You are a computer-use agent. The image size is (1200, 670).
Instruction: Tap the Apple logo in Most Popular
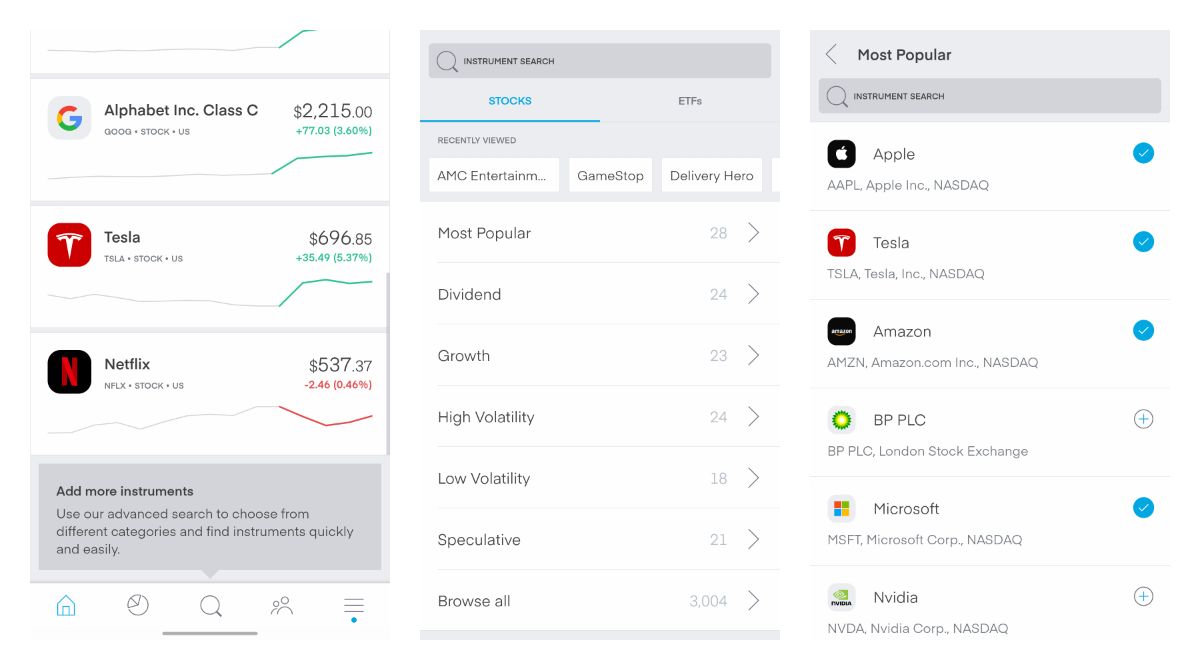pyautogui.click(x=842, y=154)
